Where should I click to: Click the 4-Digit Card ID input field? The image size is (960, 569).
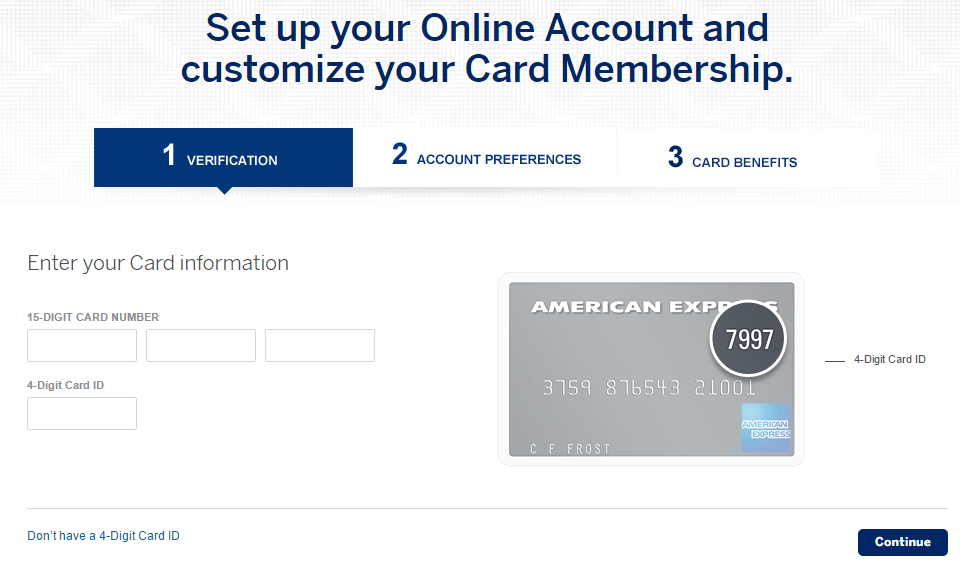pos(82,413)
